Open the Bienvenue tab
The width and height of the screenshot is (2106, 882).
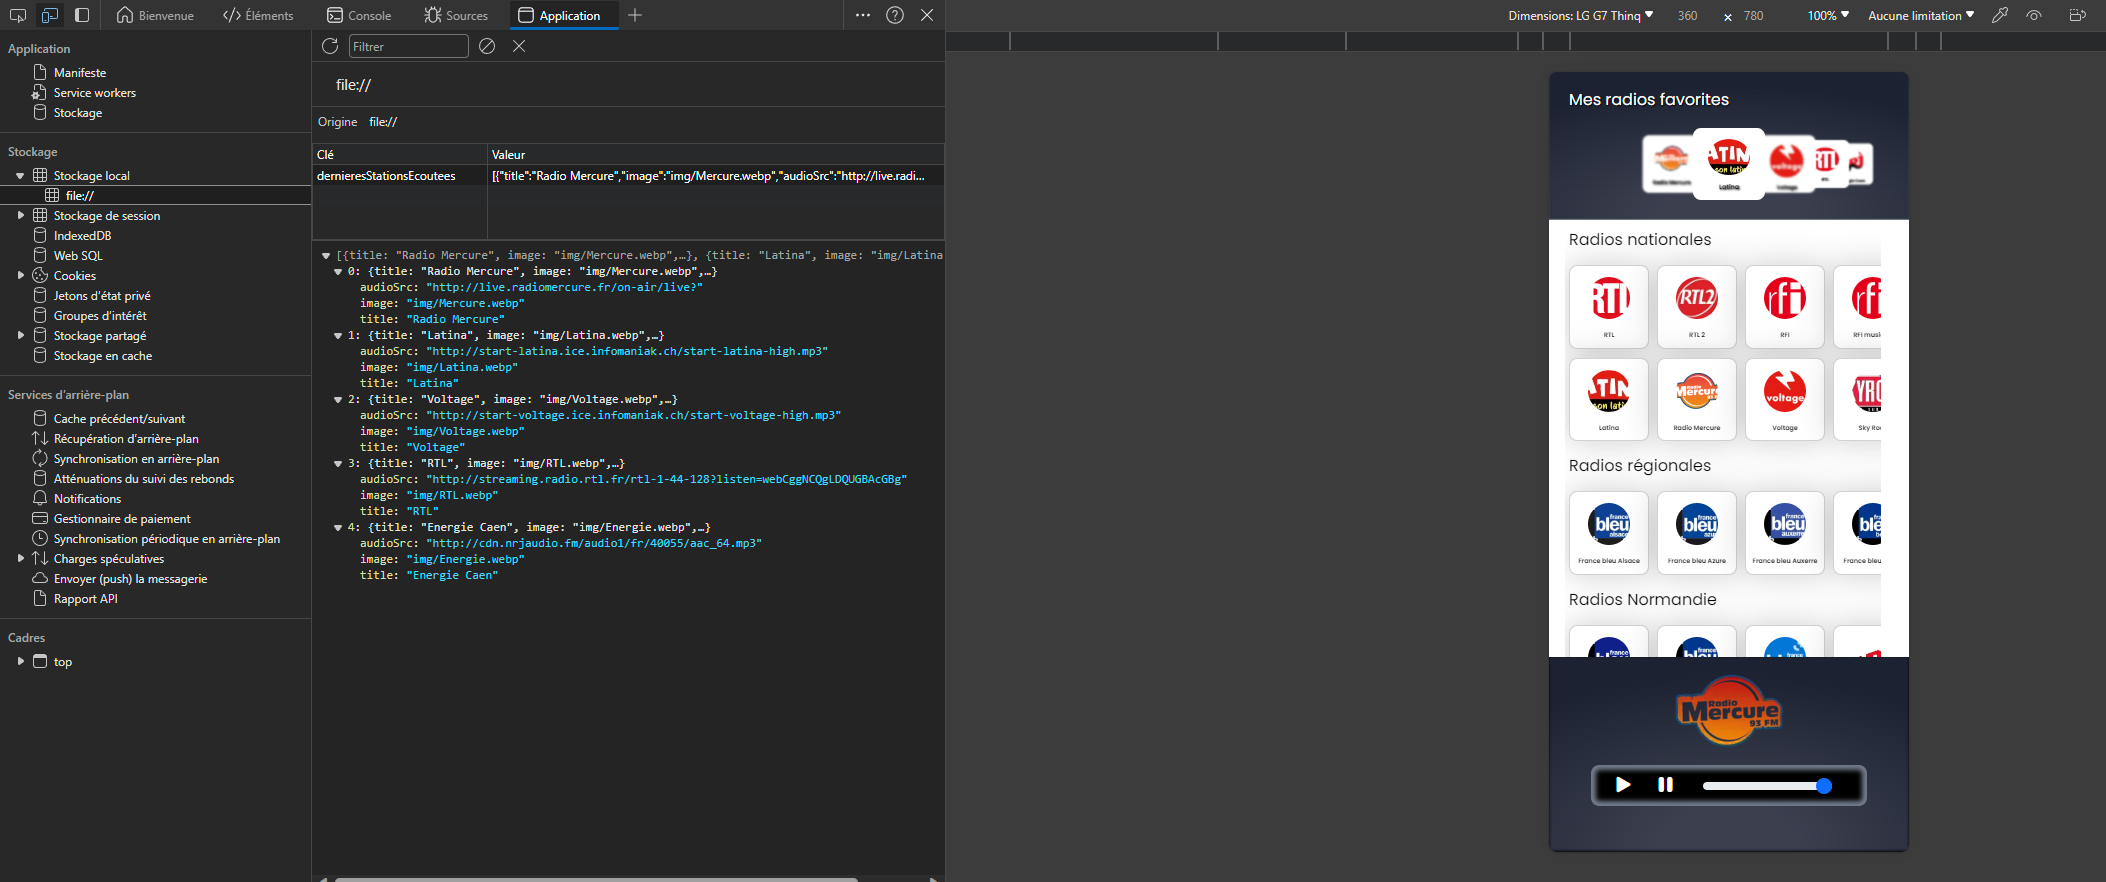(155, 15)
